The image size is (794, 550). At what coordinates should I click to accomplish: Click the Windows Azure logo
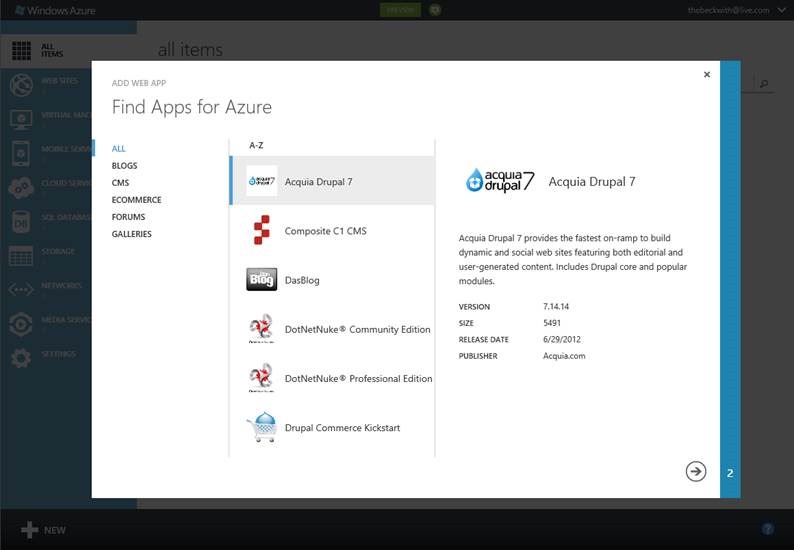click(x=55, y=10)
